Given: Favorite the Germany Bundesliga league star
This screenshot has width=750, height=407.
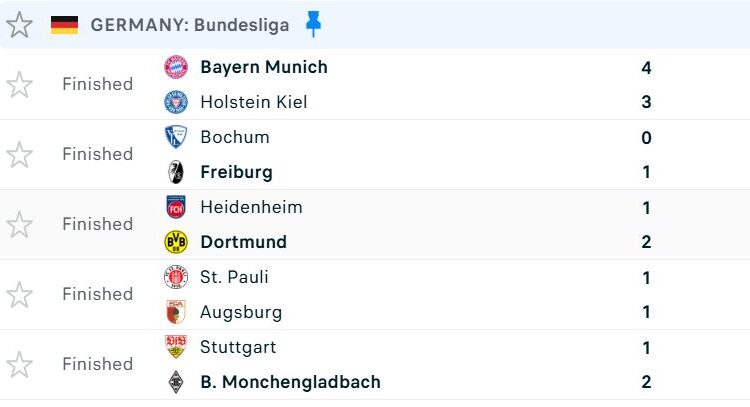Looking at the screenshot, I should coord(19,25).
